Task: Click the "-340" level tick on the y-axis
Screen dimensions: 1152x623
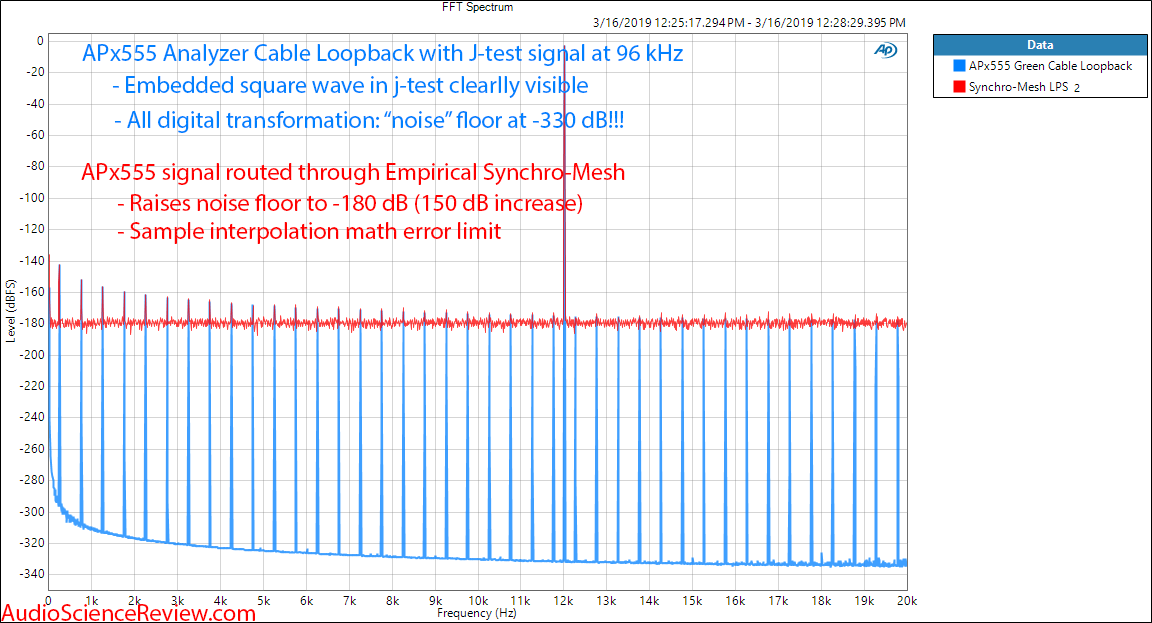Action: point(32,574)
